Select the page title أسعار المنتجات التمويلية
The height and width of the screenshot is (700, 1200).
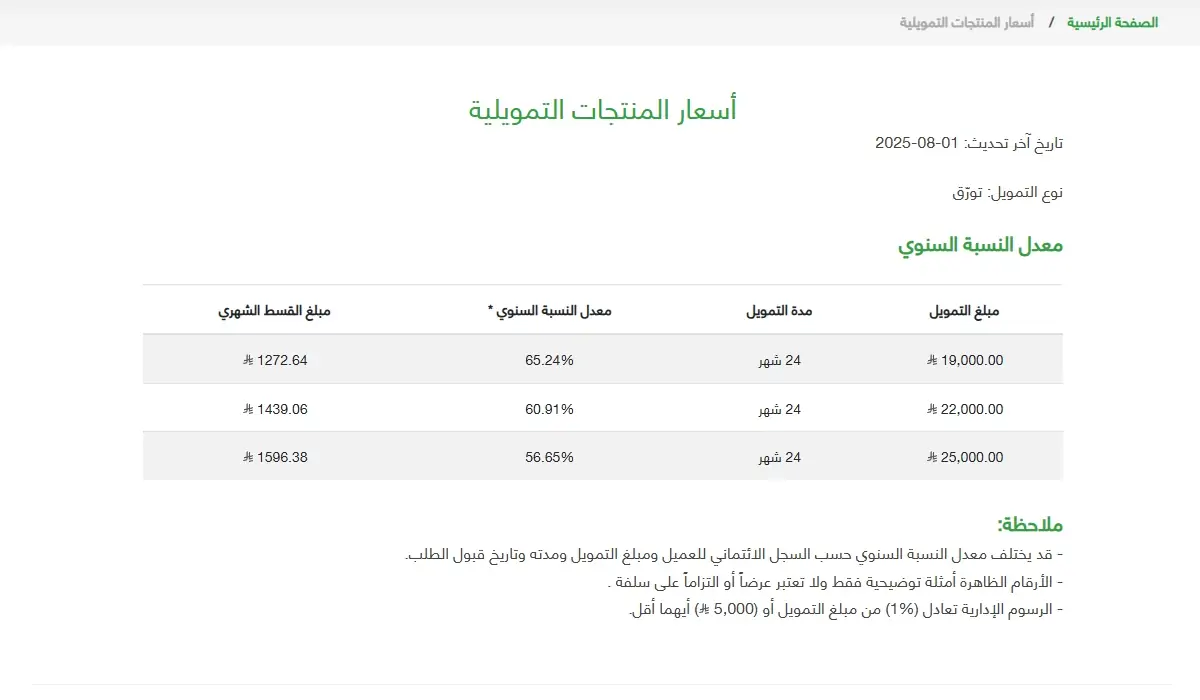(x=603, y=110)
